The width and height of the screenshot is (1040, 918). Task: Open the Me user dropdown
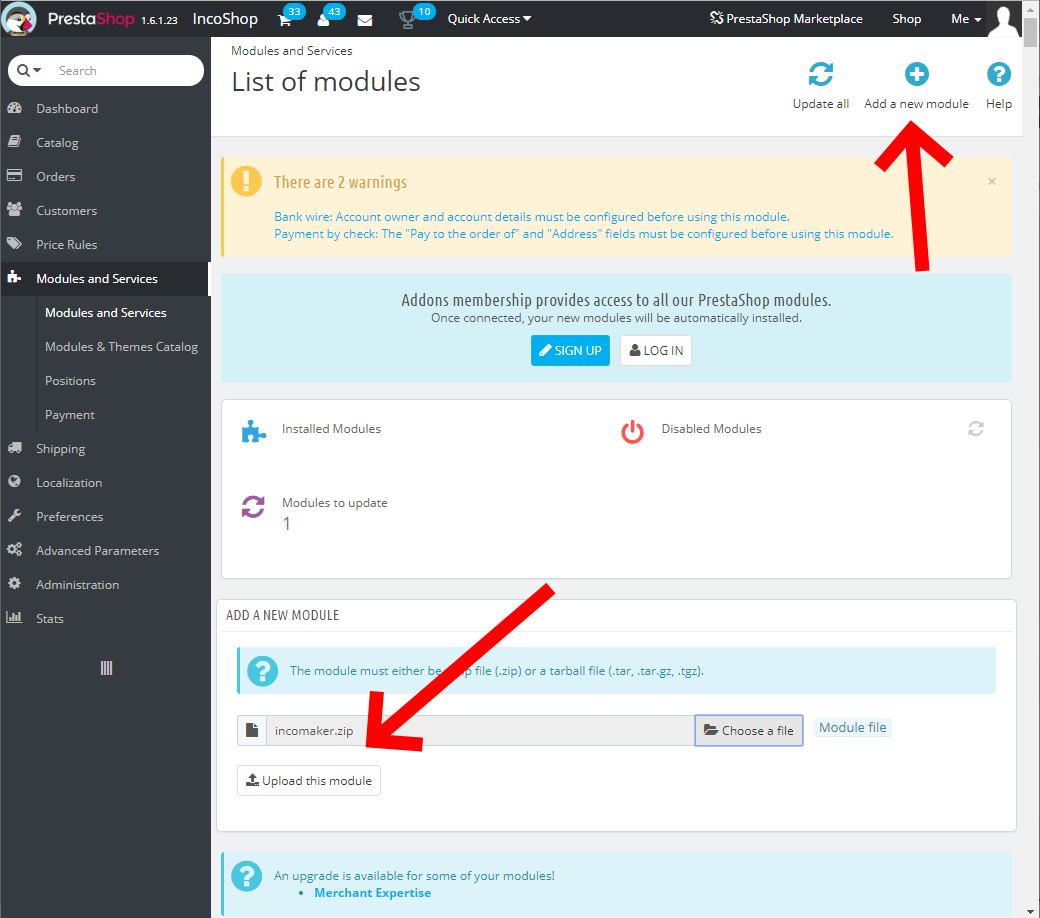click(x=965, y=19)
